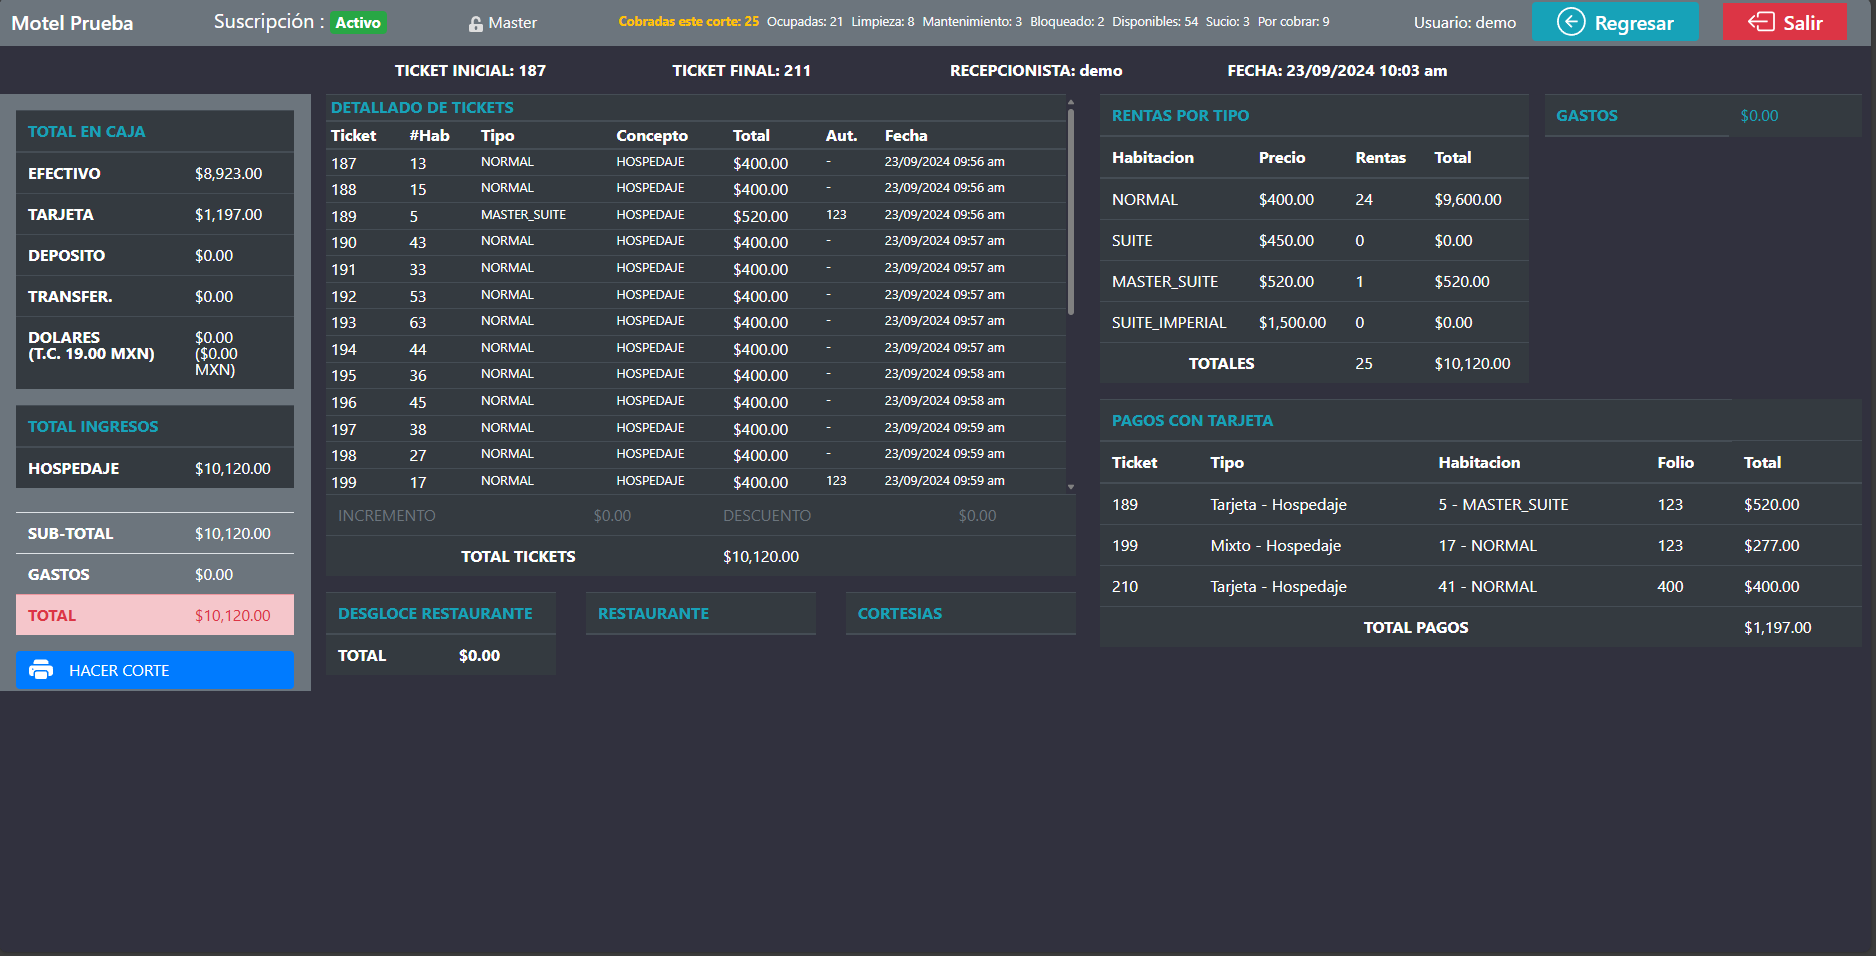Click the highlighted TOTAL $10,120.00 row
This screenshot has height=956, width=1876.
point(154,615)
